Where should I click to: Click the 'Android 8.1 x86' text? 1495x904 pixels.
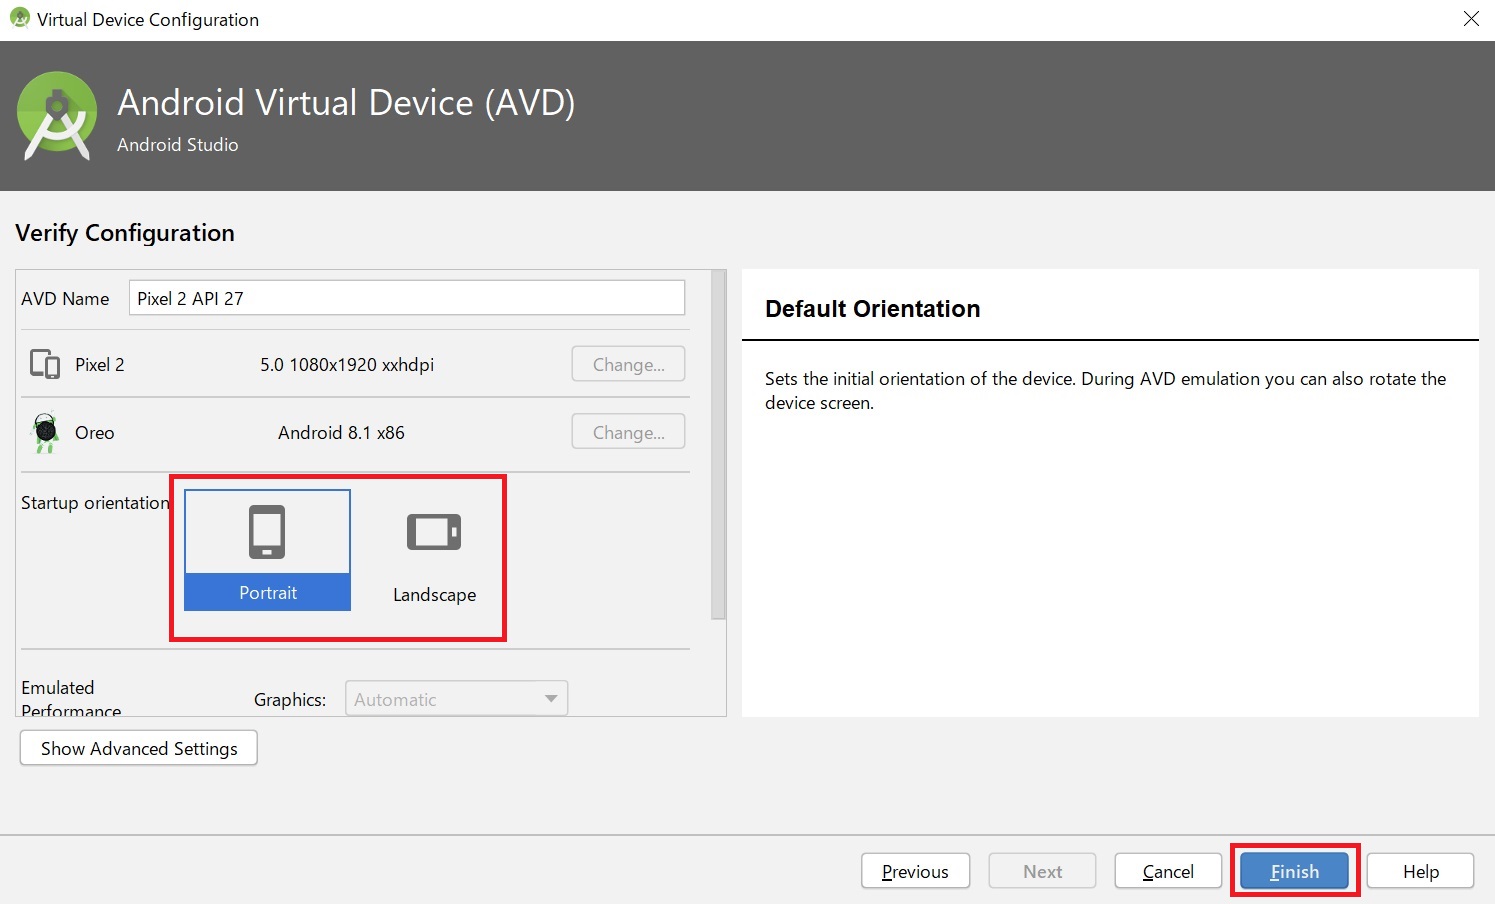tap(341, 433)
